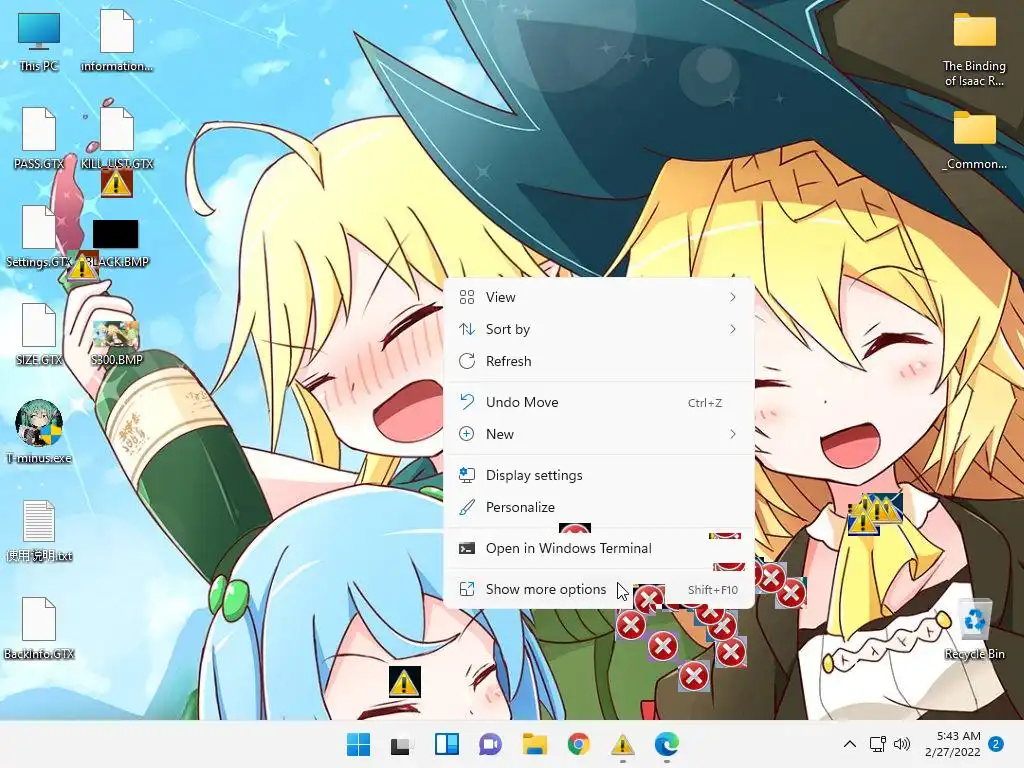Open the Windows Start menu
Image resolution: width=1024 pixels, height=768 pixels.
click(358, 744)
